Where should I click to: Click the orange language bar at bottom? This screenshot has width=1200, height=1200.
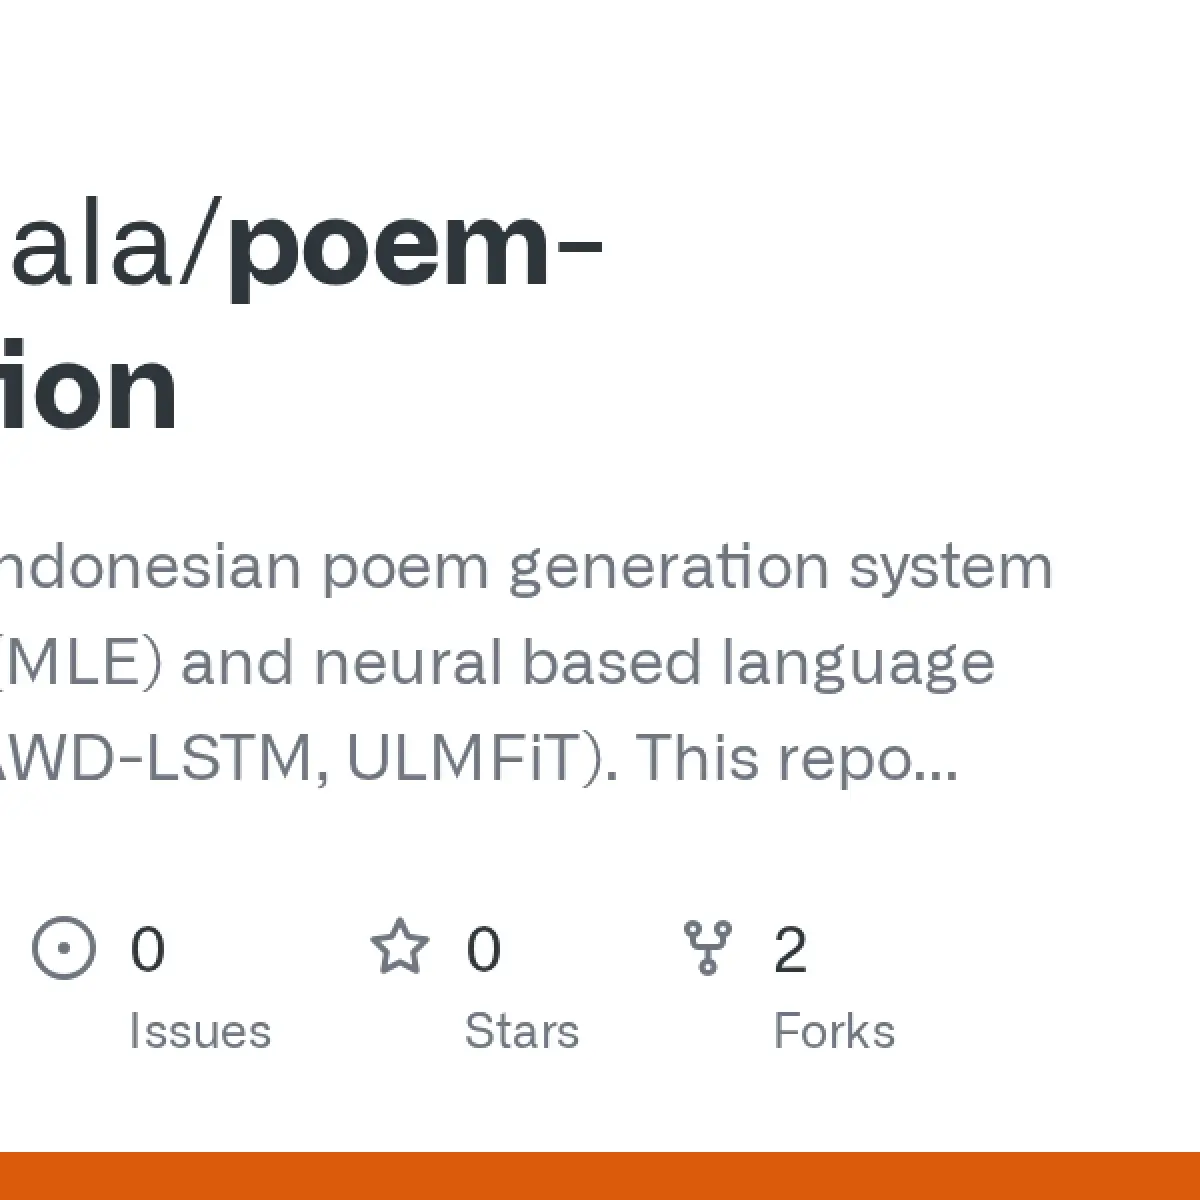coord(600,1176)
